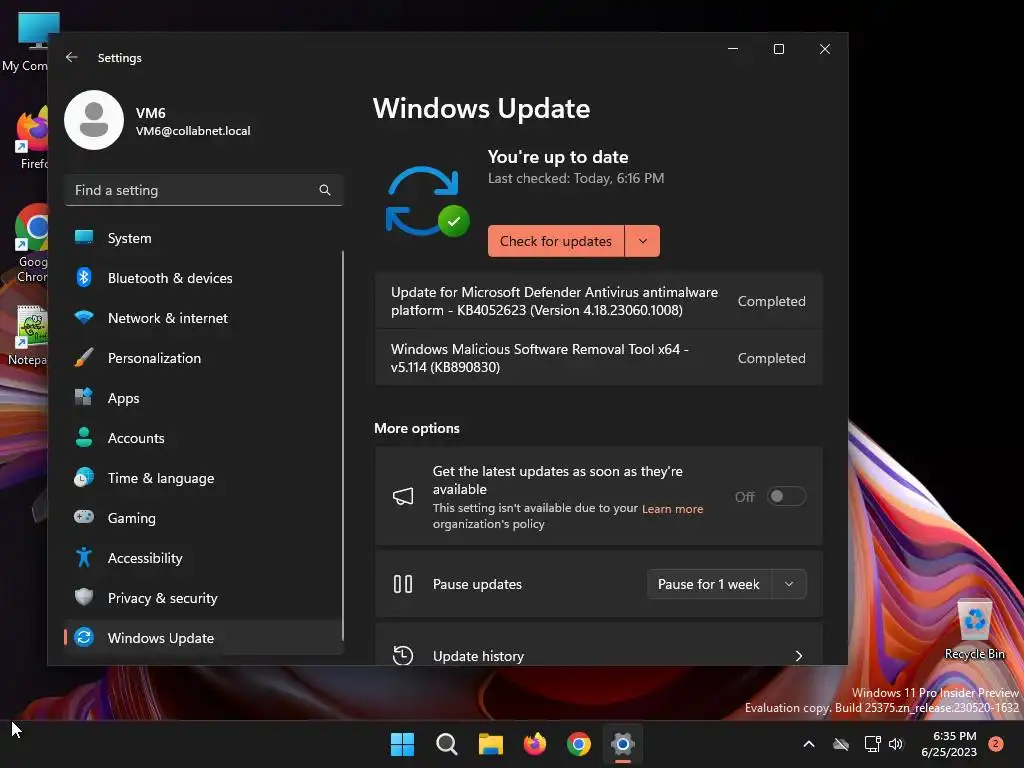Click the Personalization paintbrush icon
Viewport: 1024px width, 768px height.
click(84, 358)
